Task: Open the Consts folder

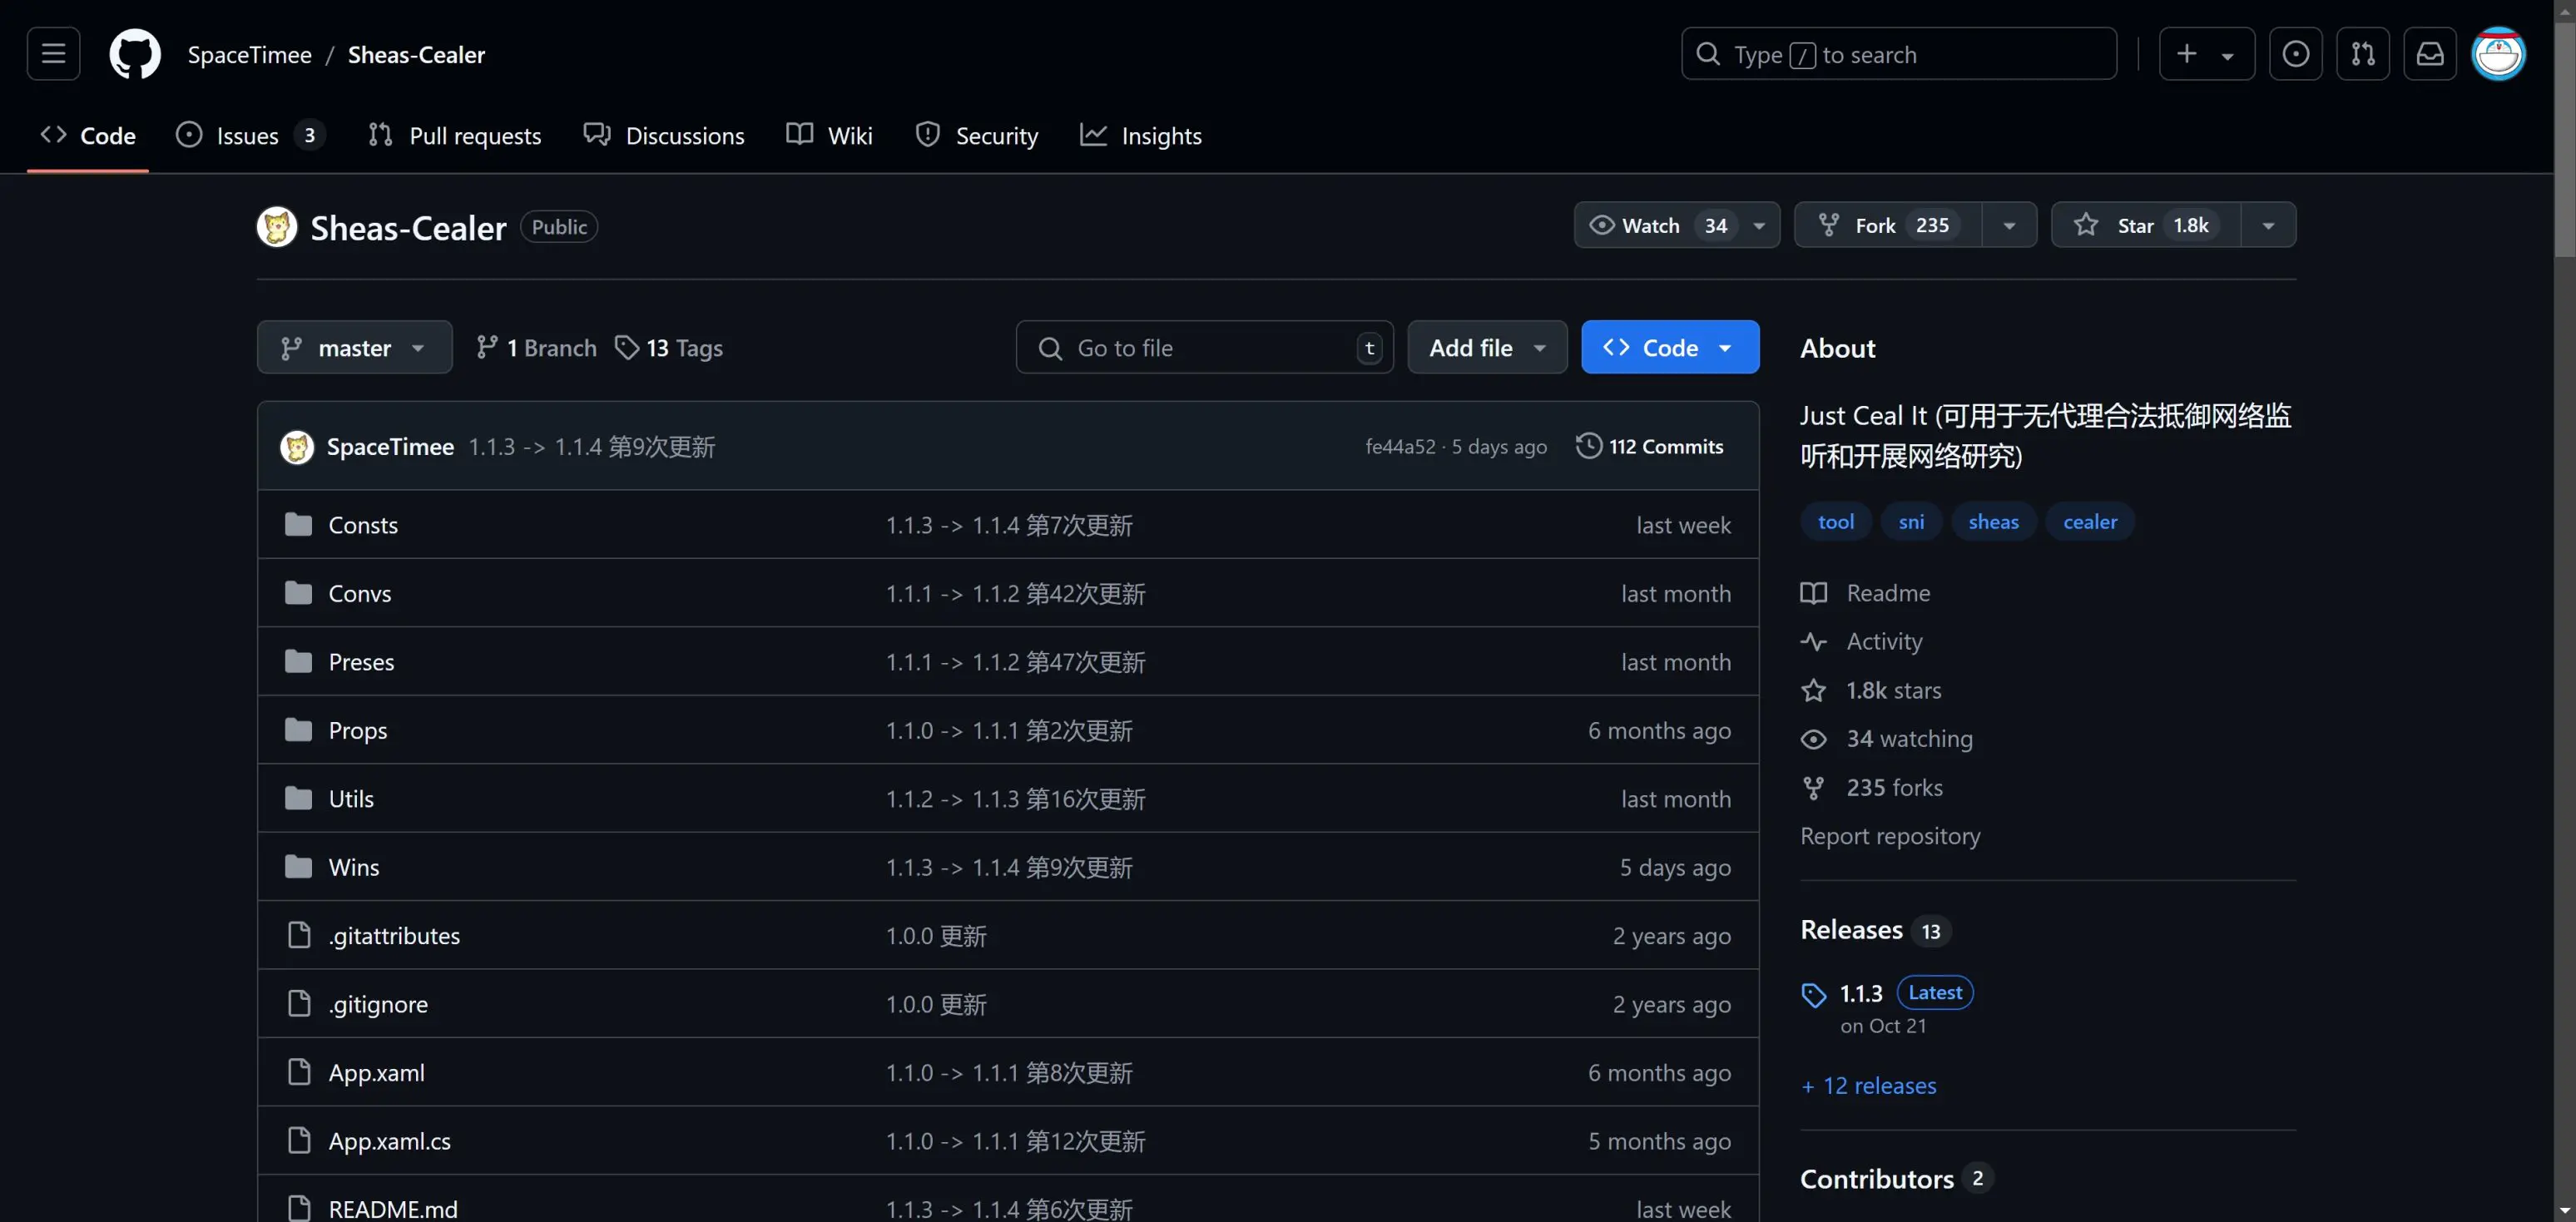Action: (363, 525)
